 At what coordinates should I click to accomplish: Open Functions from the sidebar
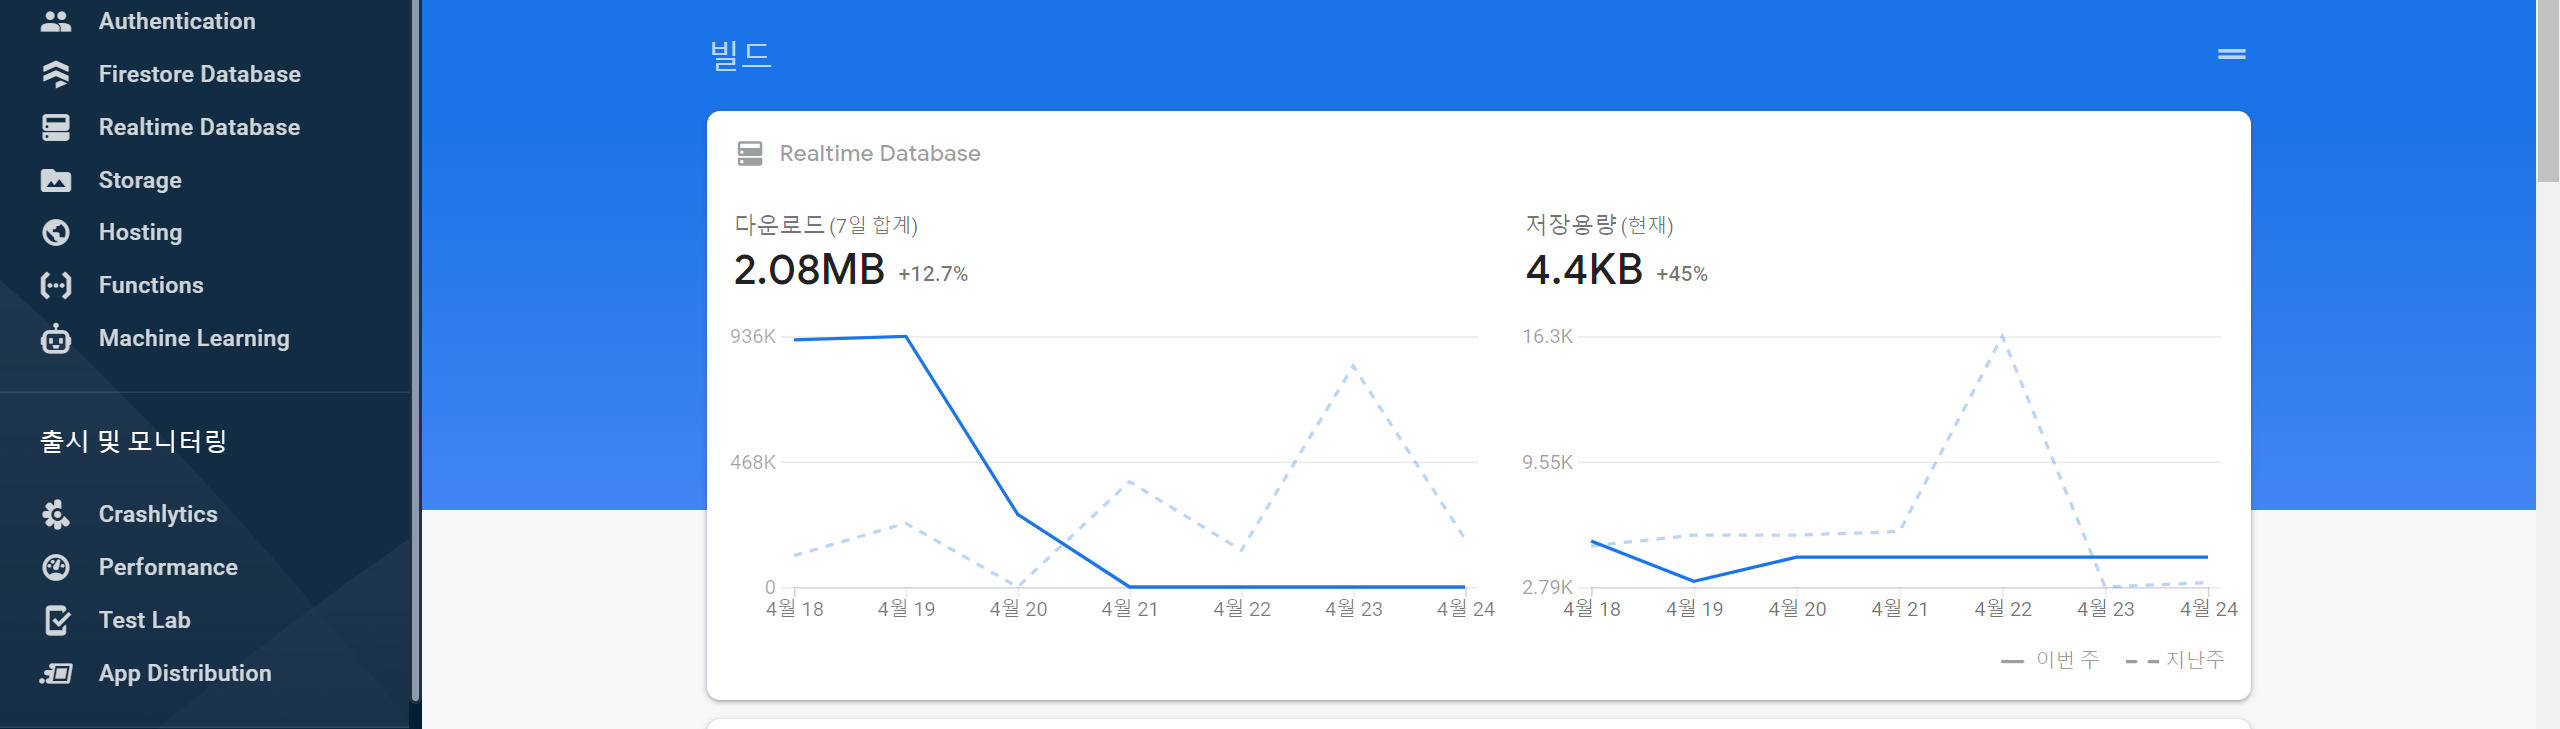point(151,285)
